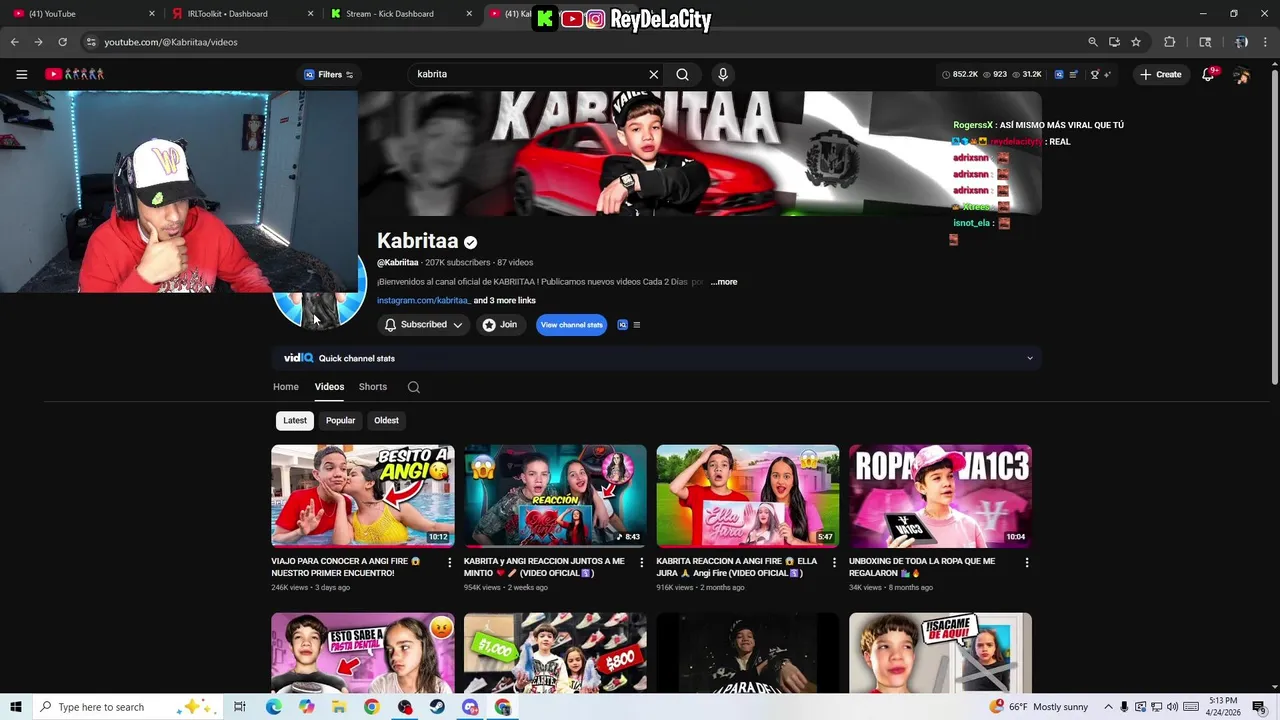The height and width of the screenshot is (720, 1280).
Task: Expand the channel description with ...more
Action: 724,282
